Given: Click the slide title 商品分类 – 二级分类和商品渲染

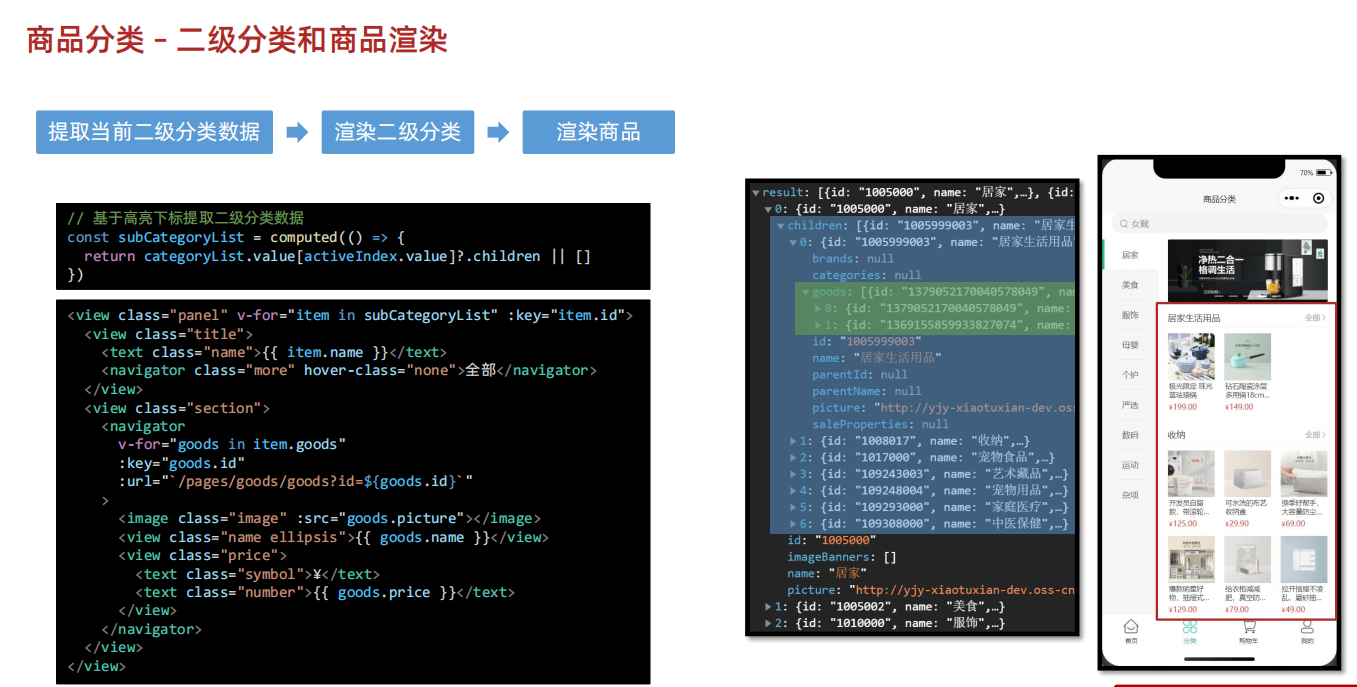Looking at the screenshot, I should pos(237,40).
